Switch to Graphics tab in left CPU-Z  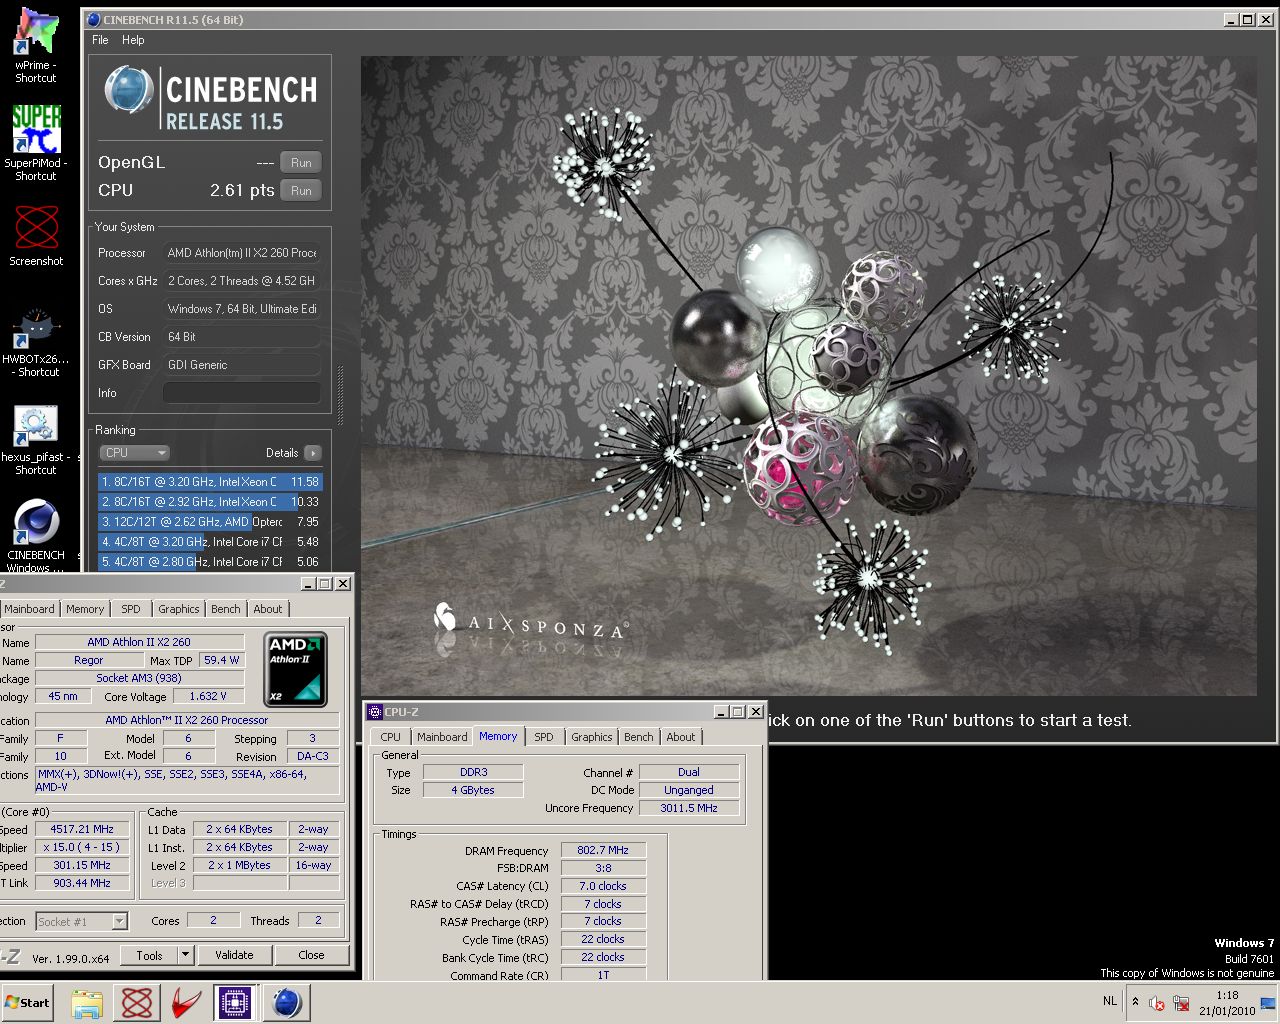pyautogui.click(x=179, y=609)
